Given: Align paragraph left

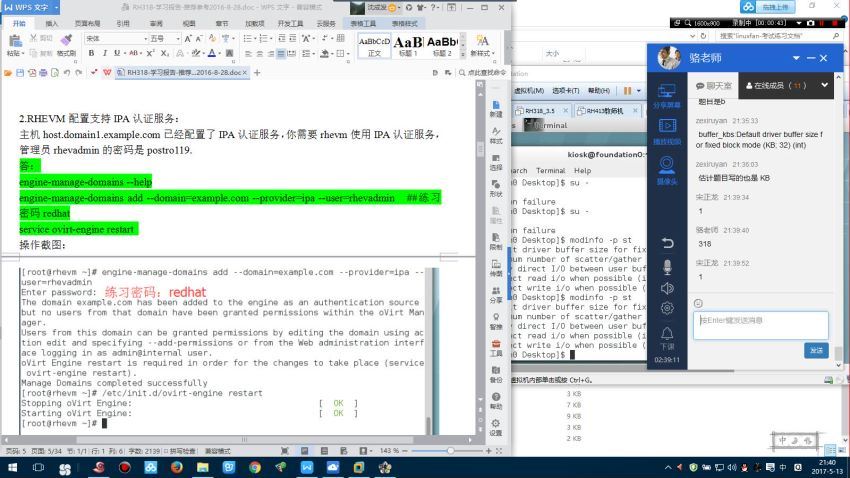Looking at the screenshot, I should pos(249,54).
